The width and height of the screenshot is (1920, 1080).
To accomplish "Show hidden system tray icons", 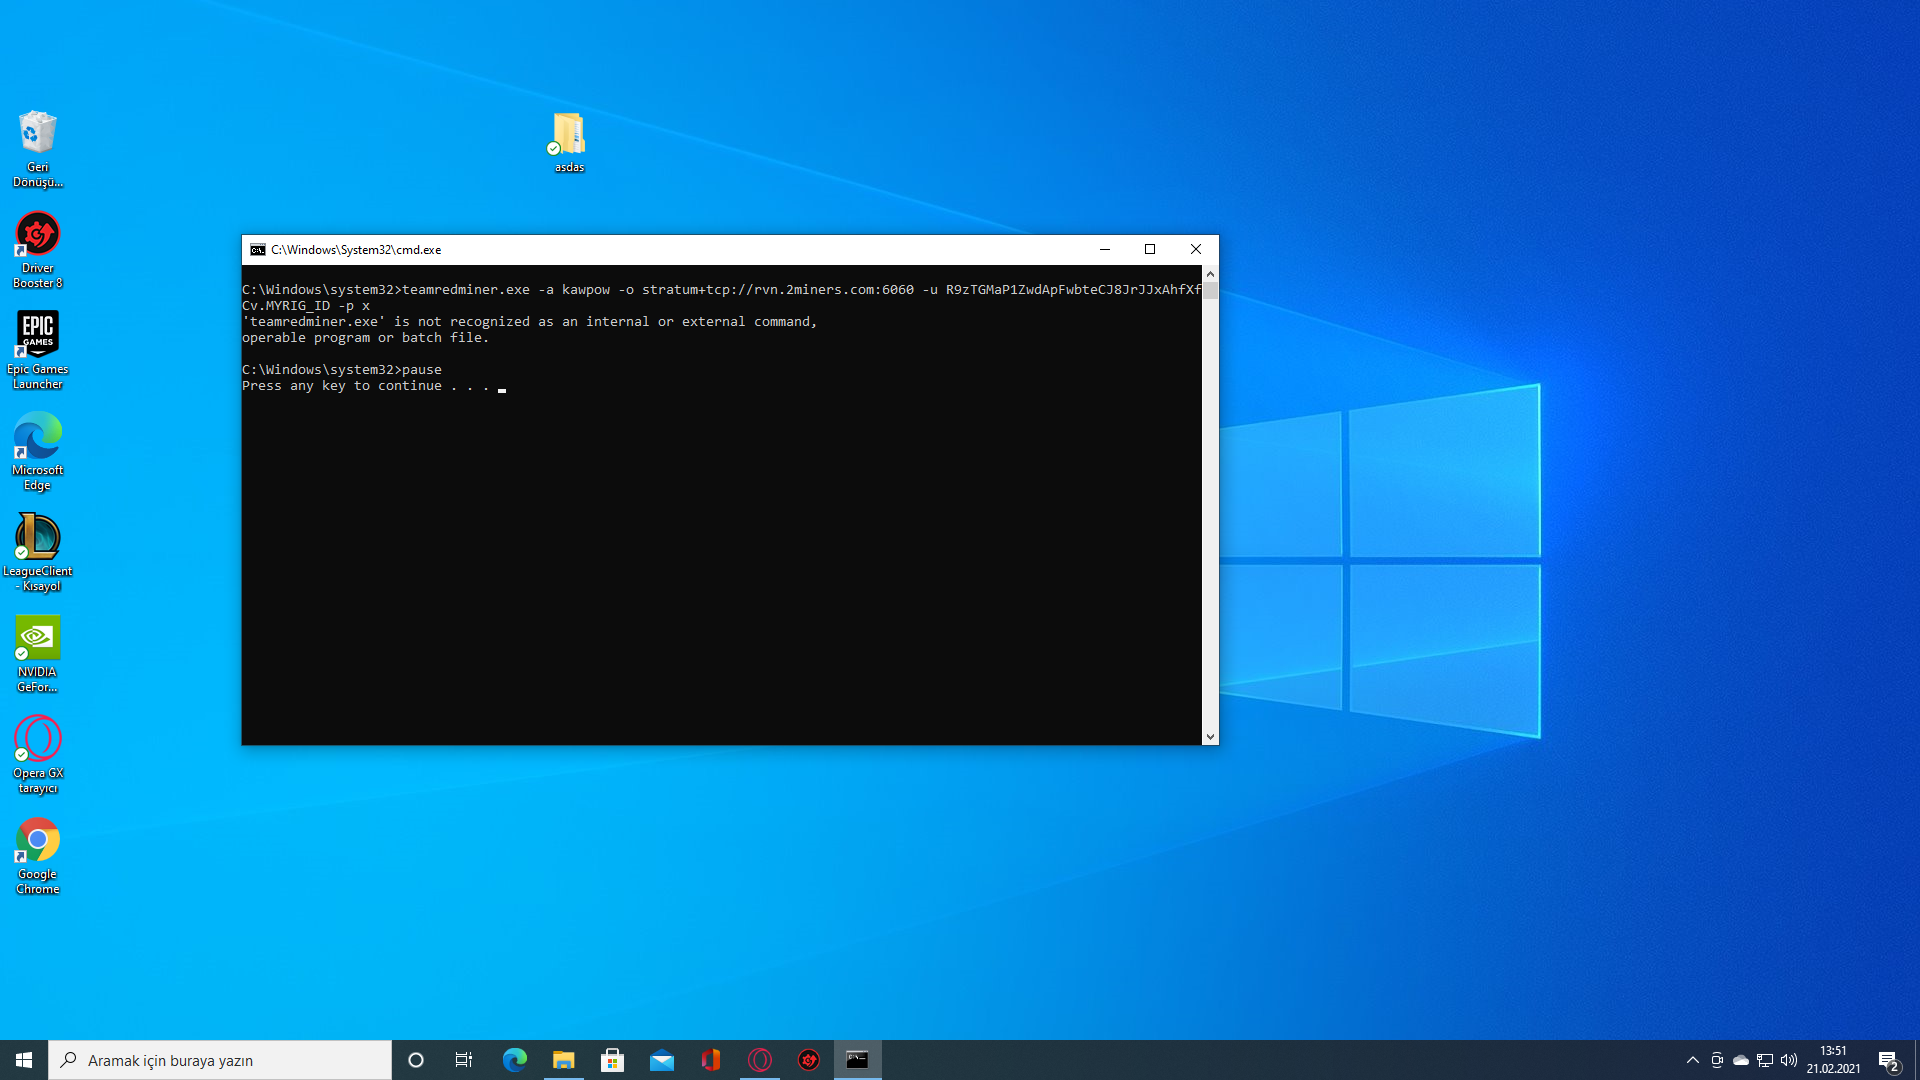I will pos(1692,1060).
